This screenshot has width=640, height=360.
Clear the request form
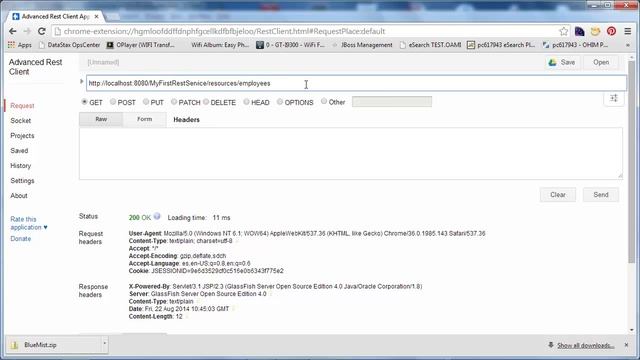pyautogui.click(x=558, y=195)
